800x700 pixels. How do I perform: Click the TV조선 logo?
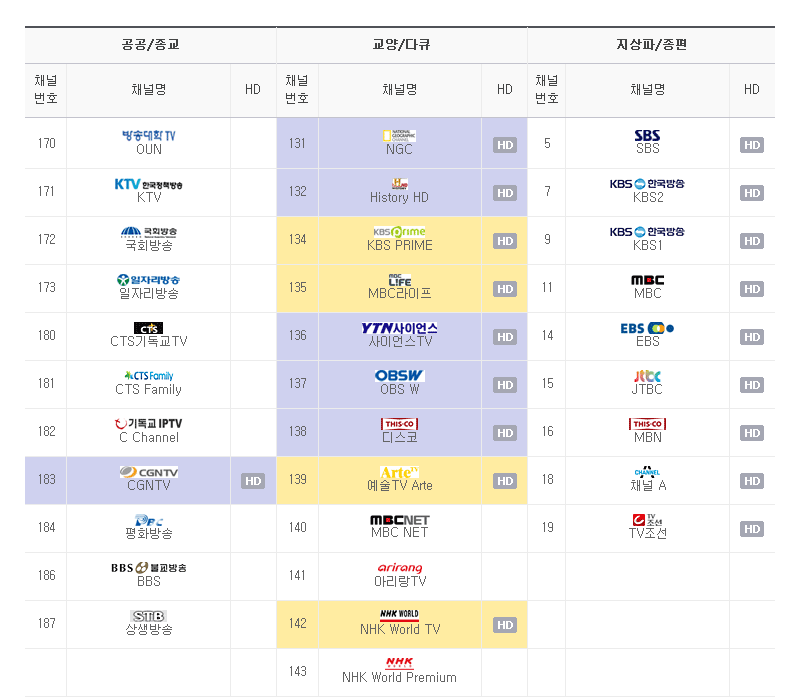[647, 520]
